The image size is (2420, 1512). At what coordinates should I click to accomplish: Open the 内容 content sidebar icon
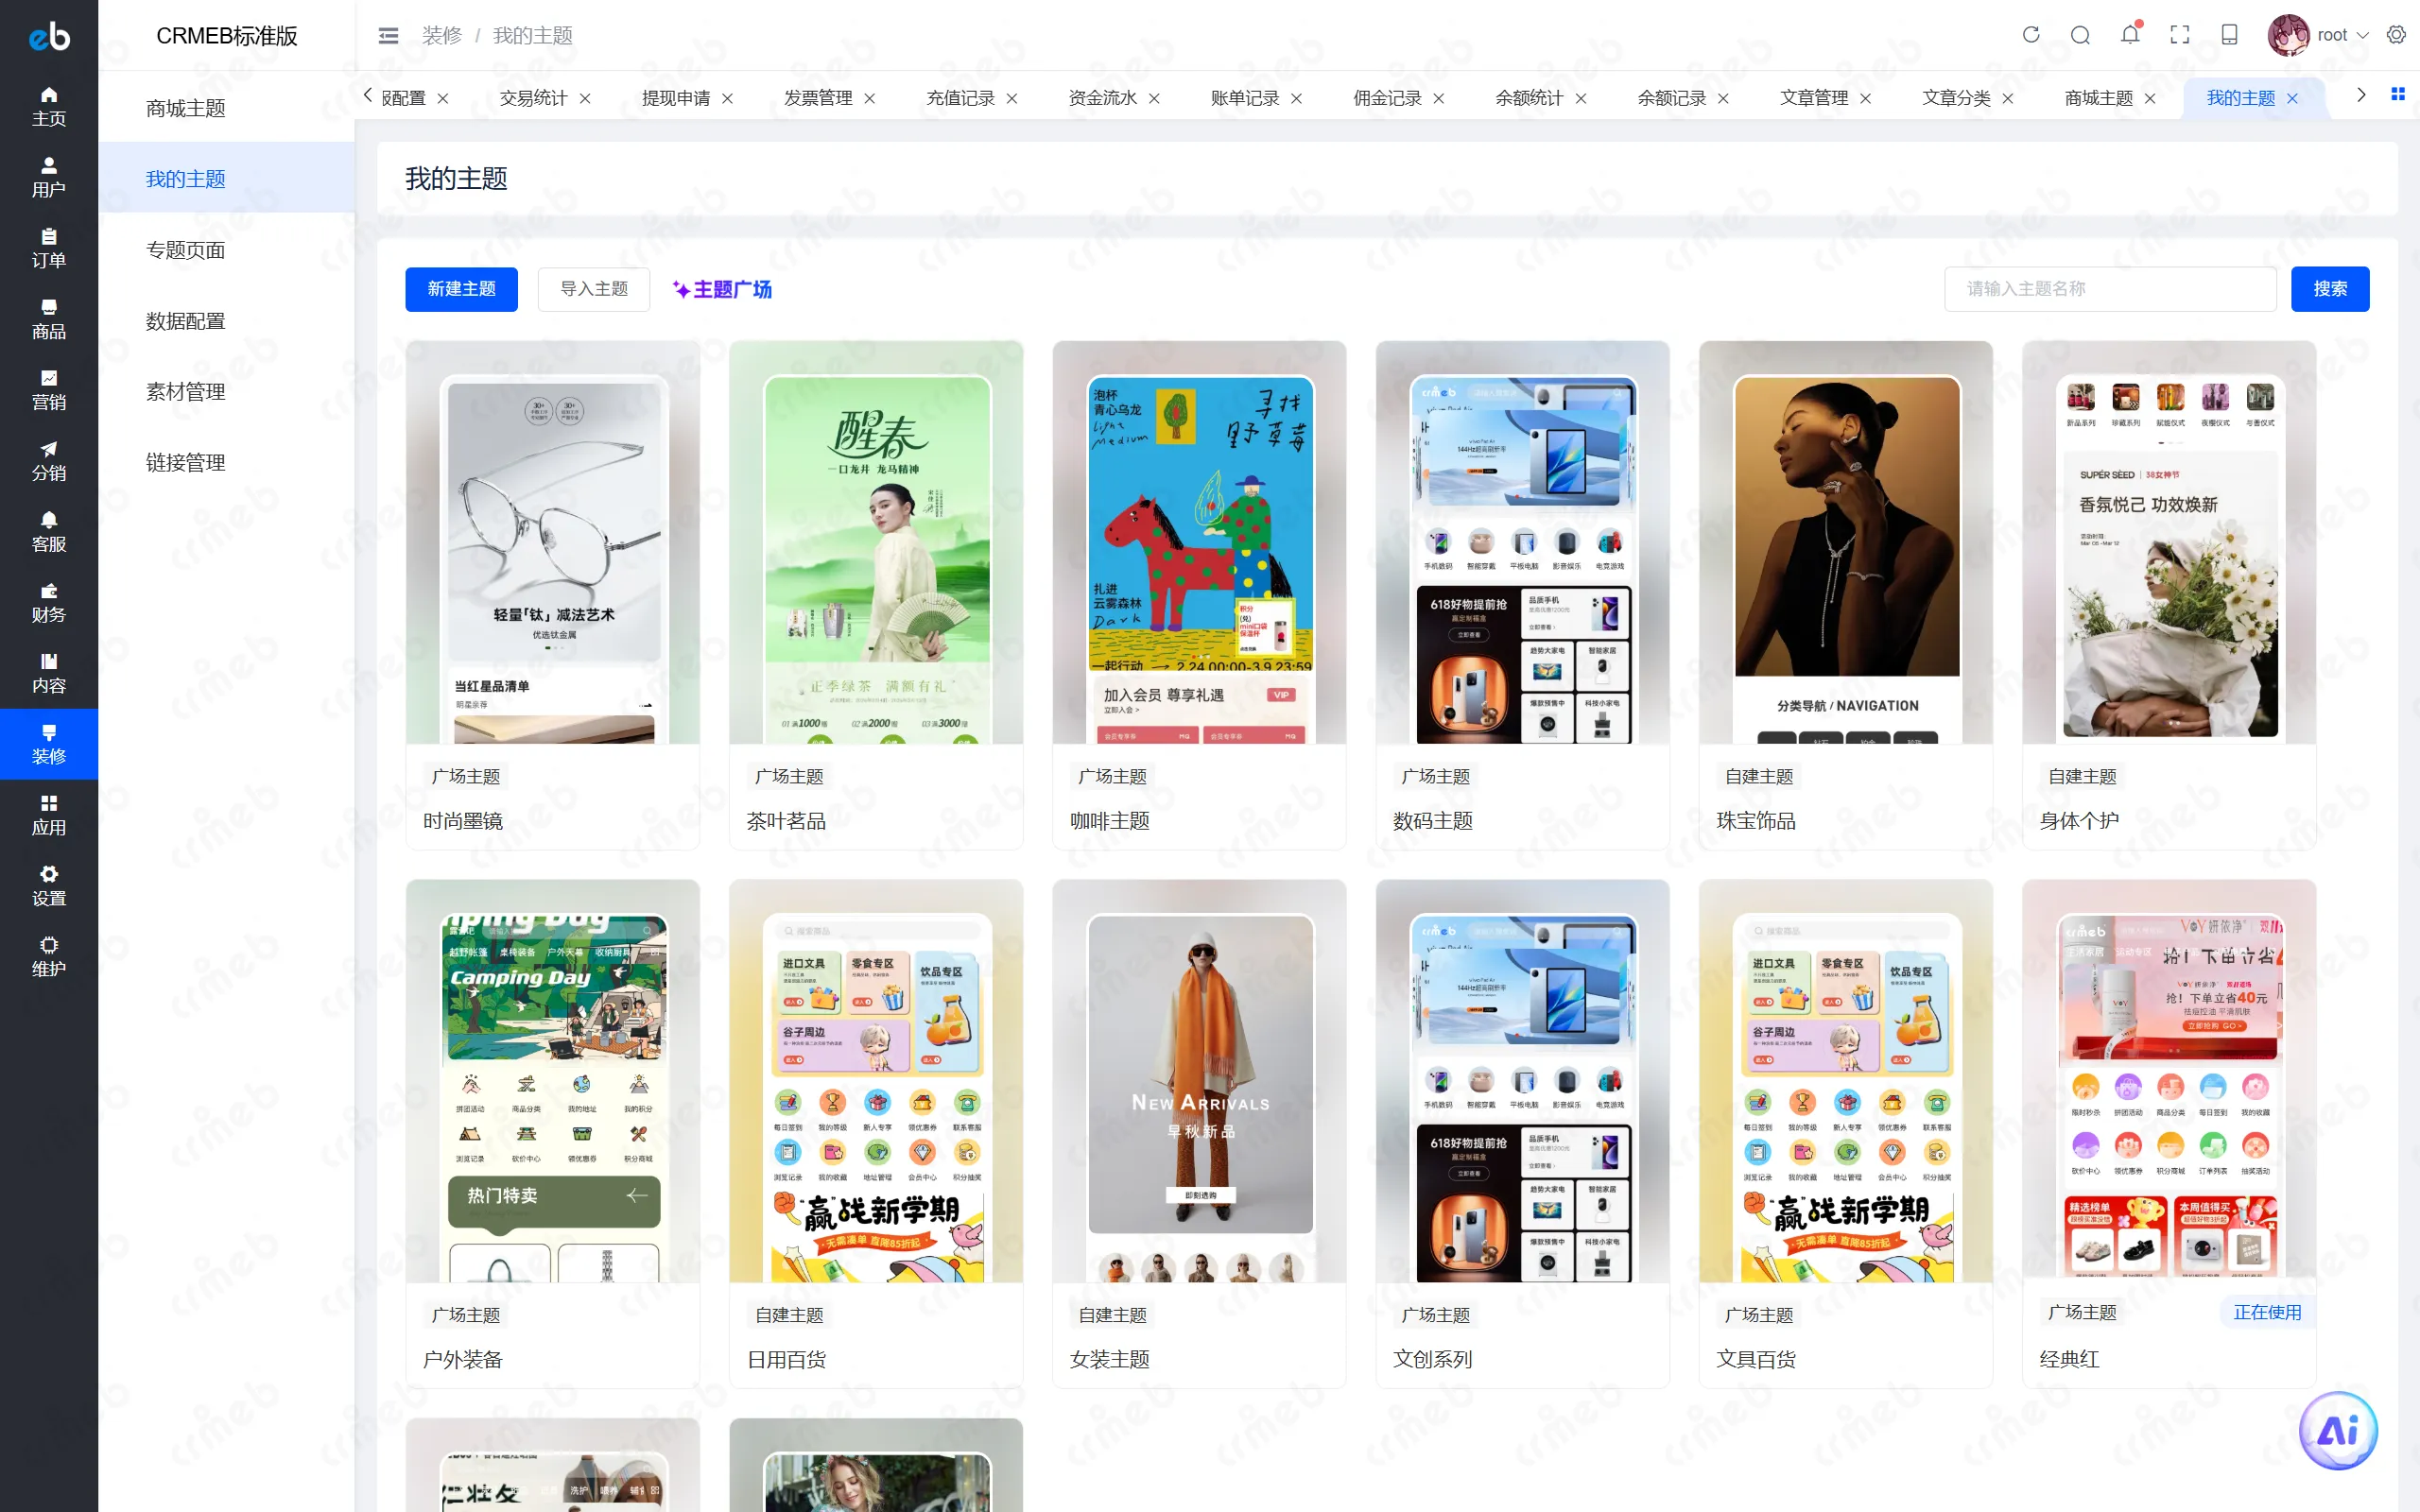coord(48,674)
